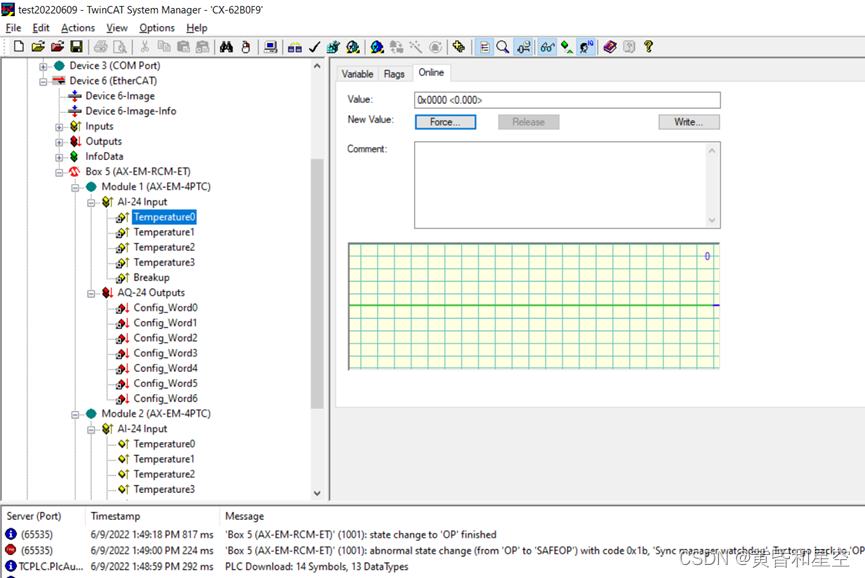Toggle the Show Online Data toolbar icon
Viewport: 865px width, 578px height.
click(x=484, y=47)
